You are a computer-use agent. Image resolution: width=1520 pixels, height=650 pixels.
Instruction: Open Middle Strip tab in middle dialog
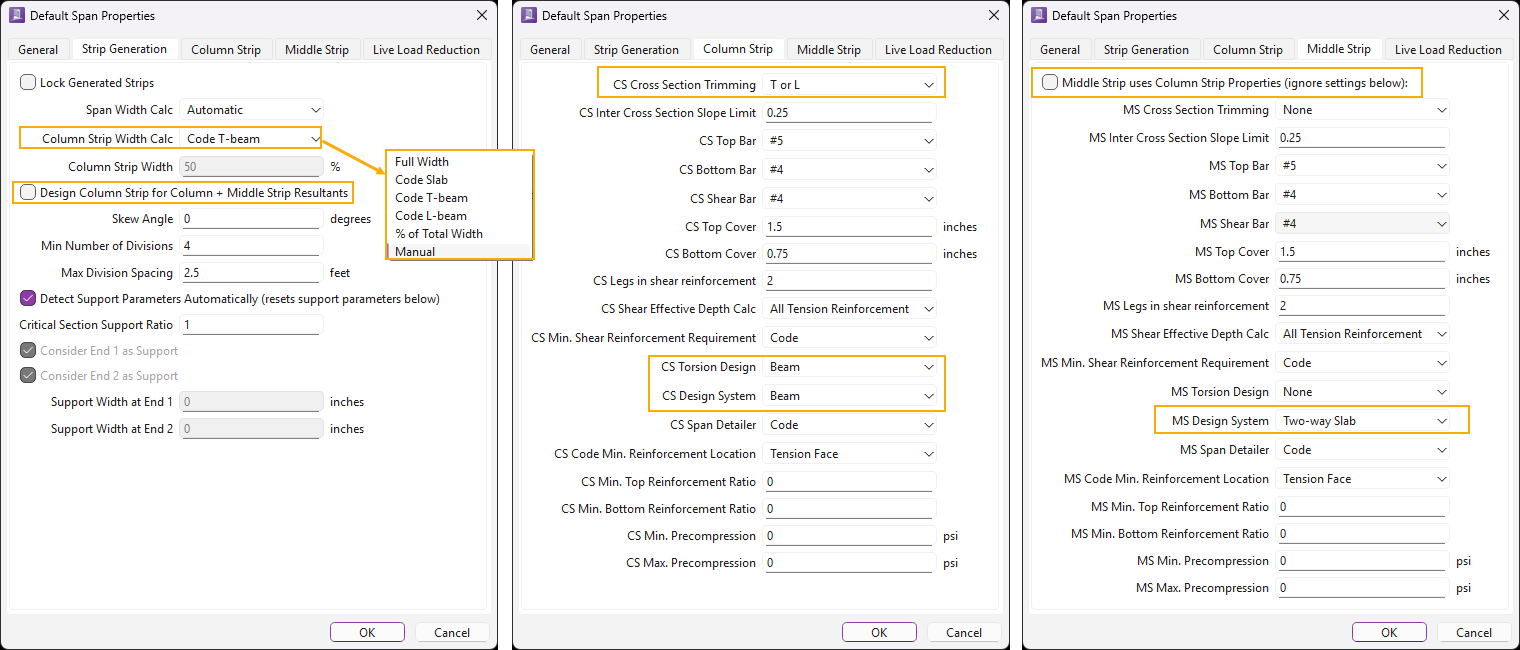pyautogui.click(x=829, y=50)
